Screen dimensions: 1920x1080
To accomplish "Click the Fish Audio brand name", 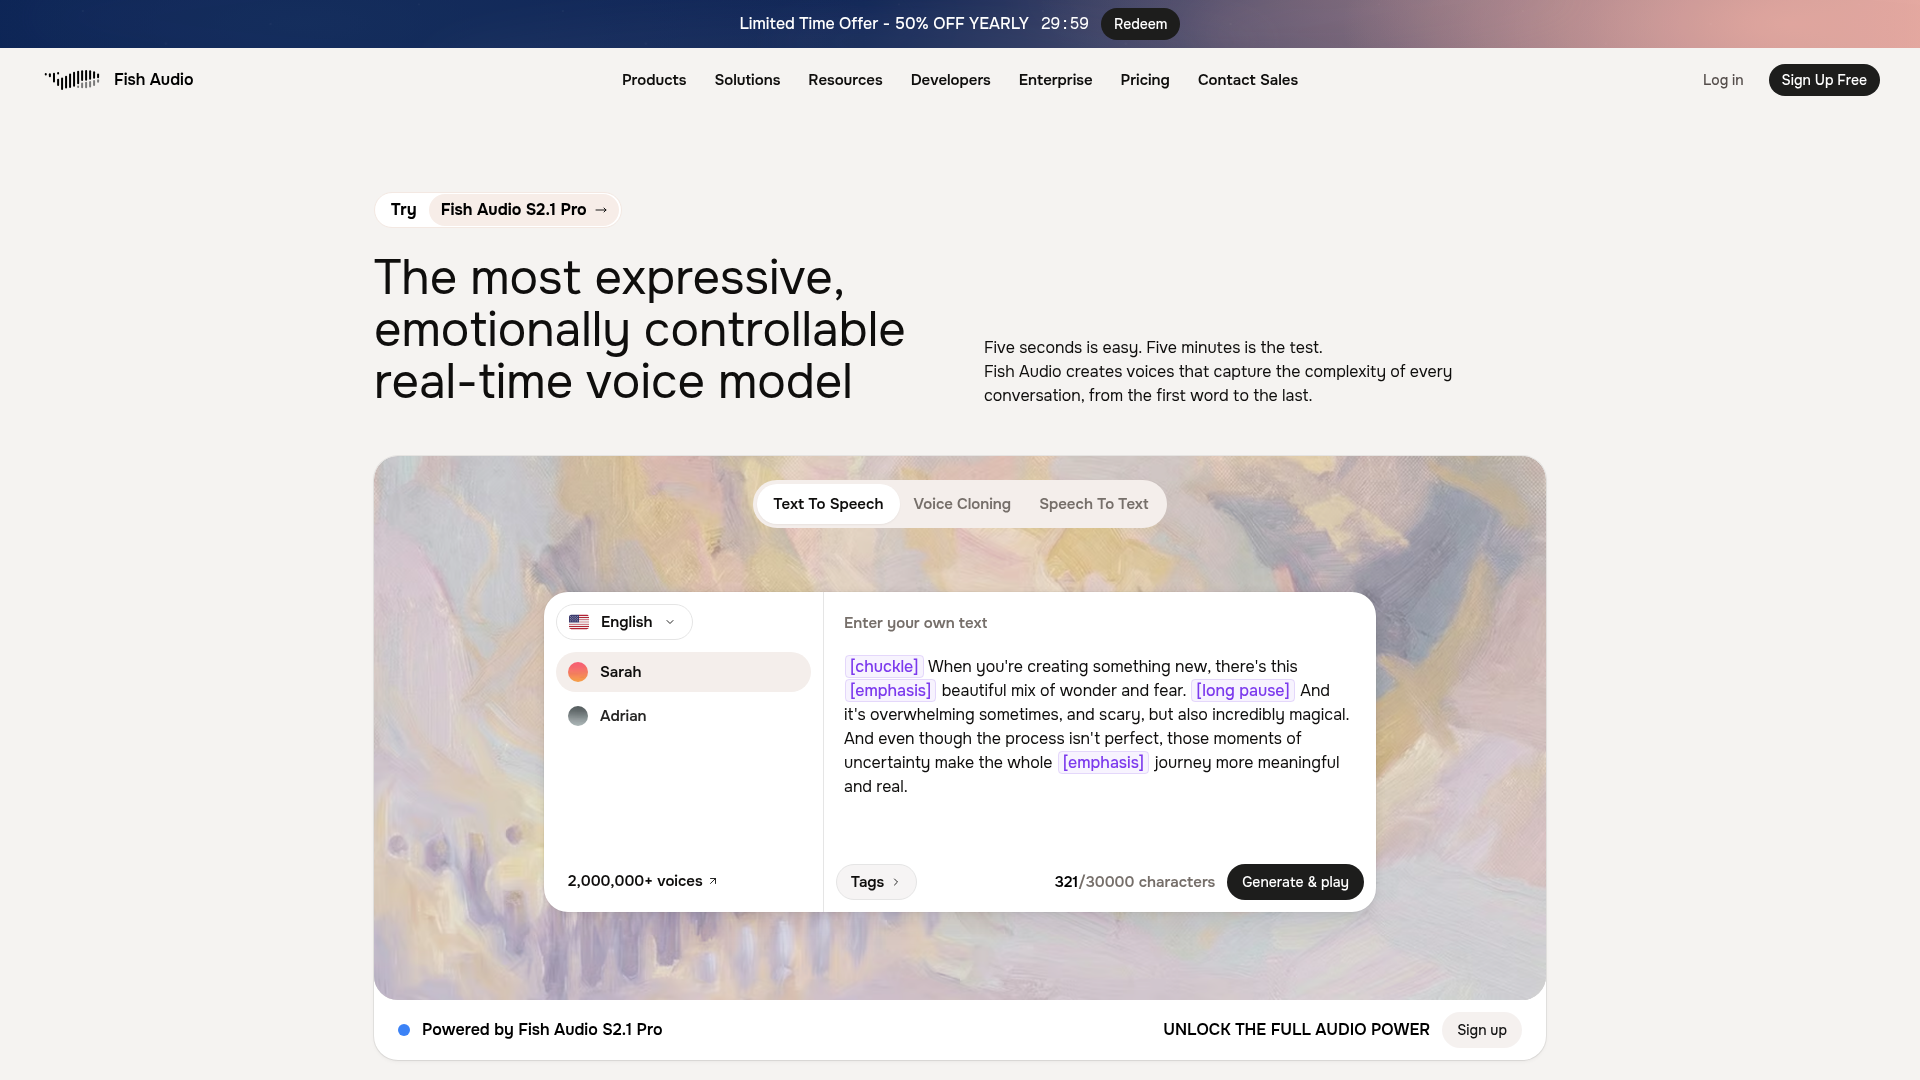I will point(154,80).
